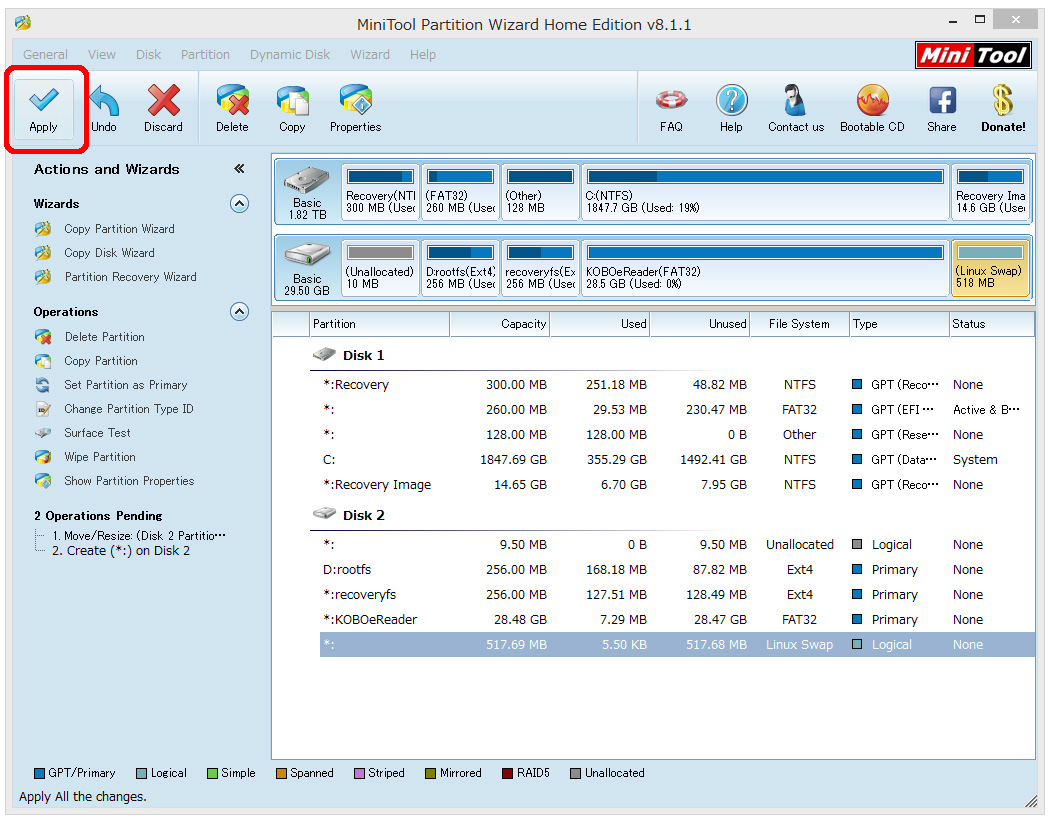Sort by Capacity column header

click(500, 324)
